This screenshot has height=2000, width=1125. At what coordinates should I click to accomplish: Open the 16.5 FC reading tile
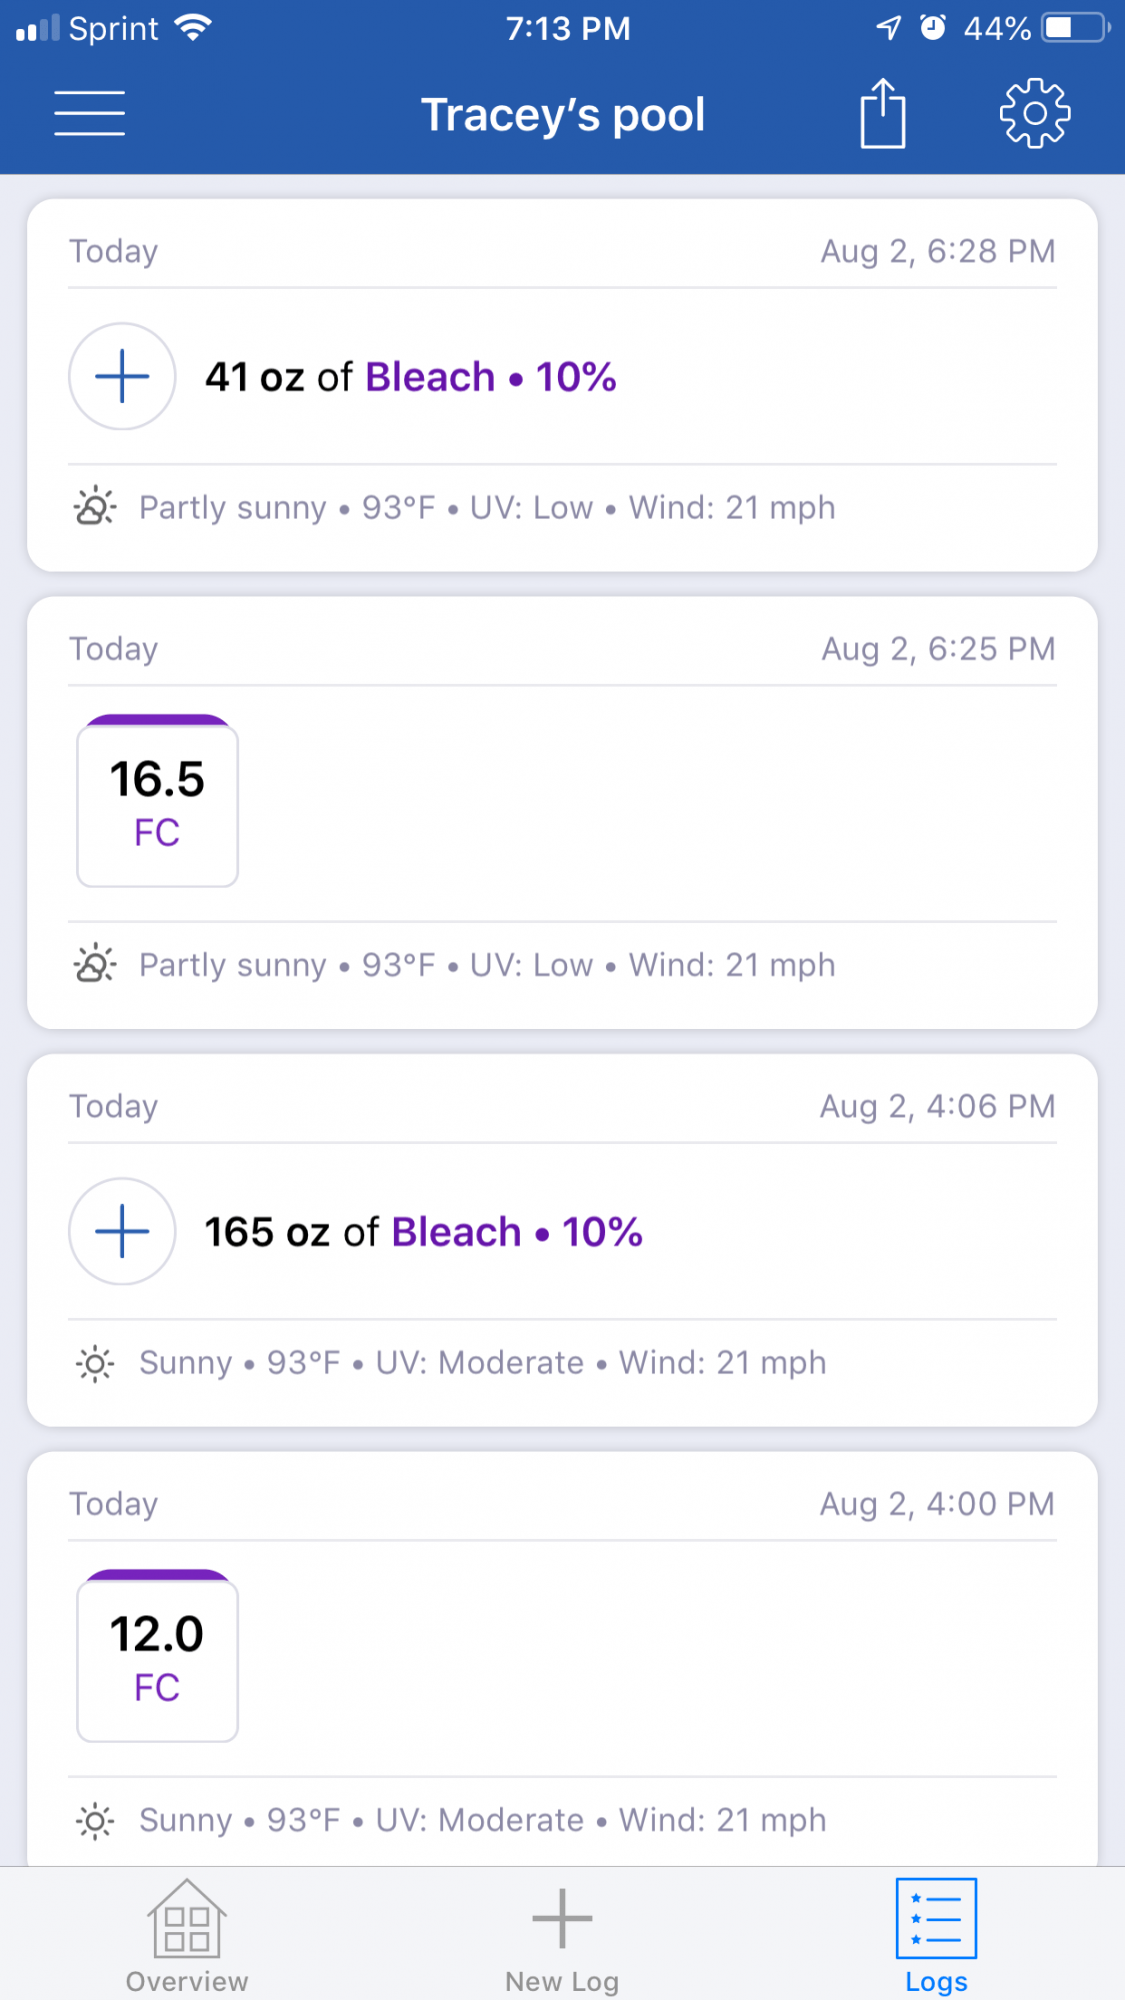coord(158,801)
